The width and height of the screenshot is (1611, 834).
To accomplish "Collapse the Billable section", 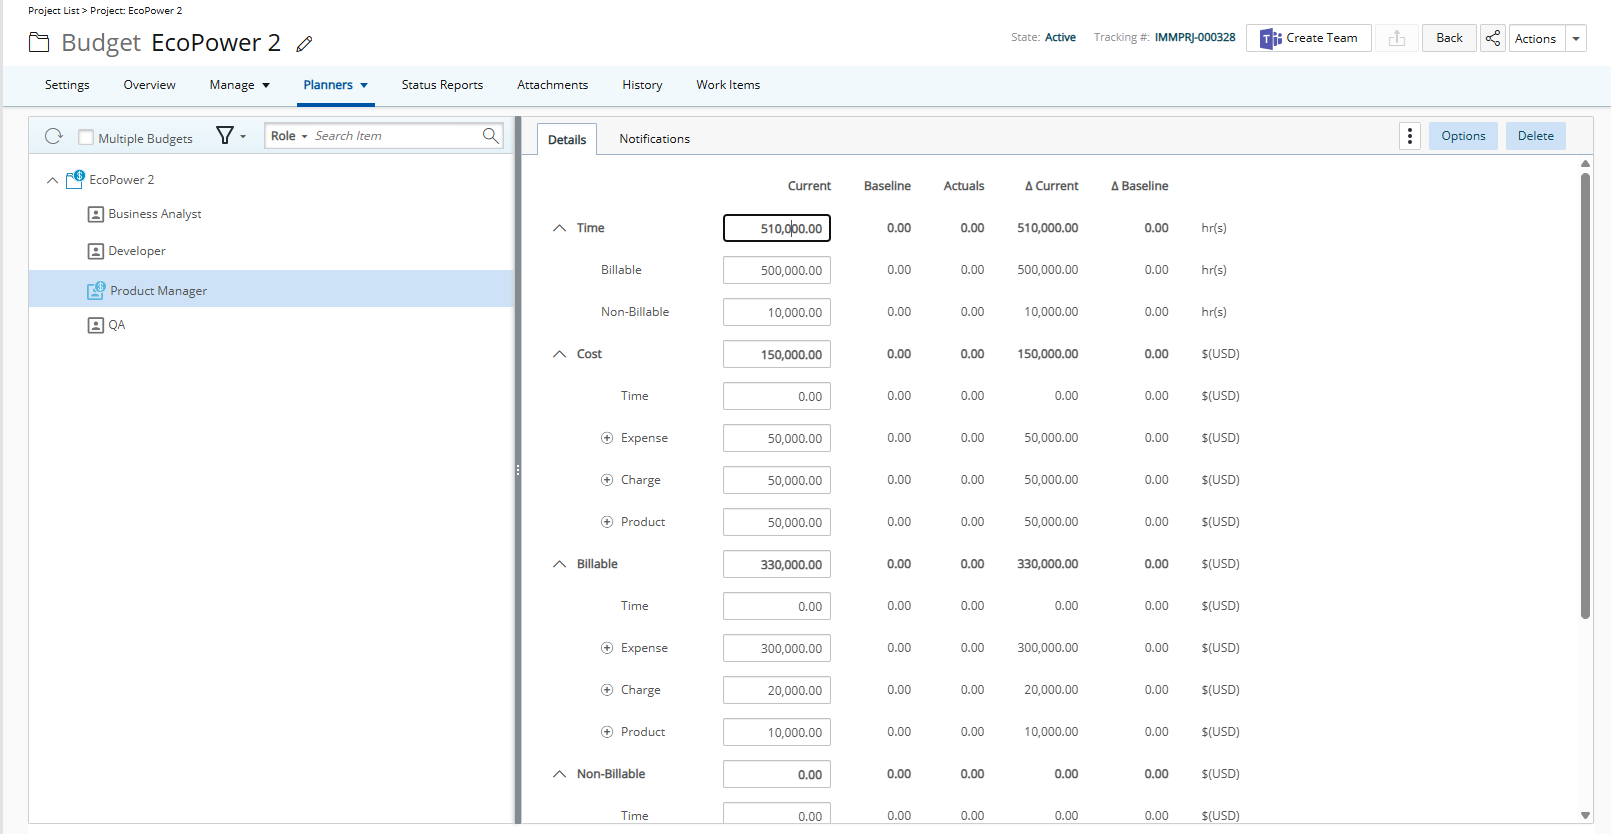I will (559, 564).
